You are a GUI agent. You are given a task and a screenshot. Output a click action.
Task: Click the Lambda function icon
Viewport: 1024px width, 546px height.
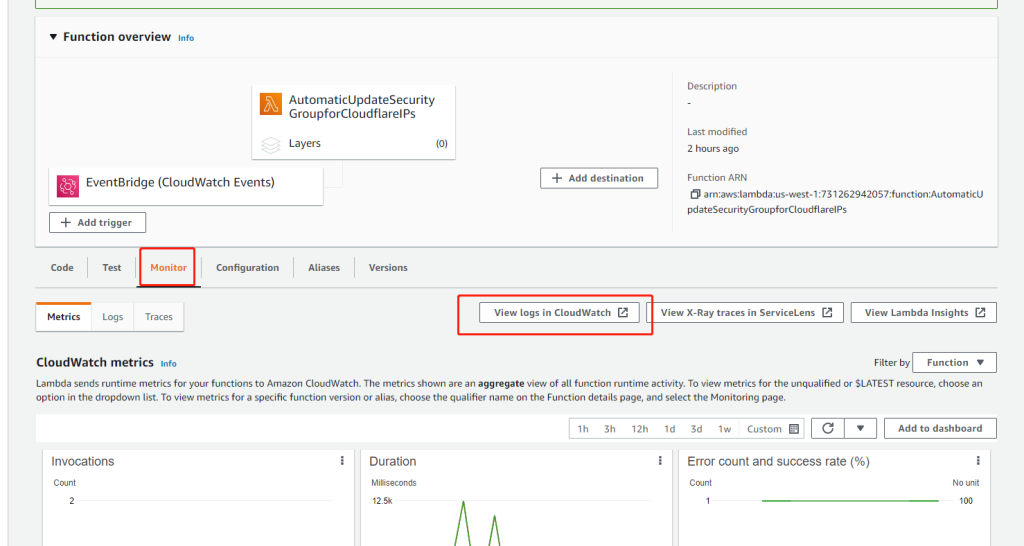coord(271,104)
